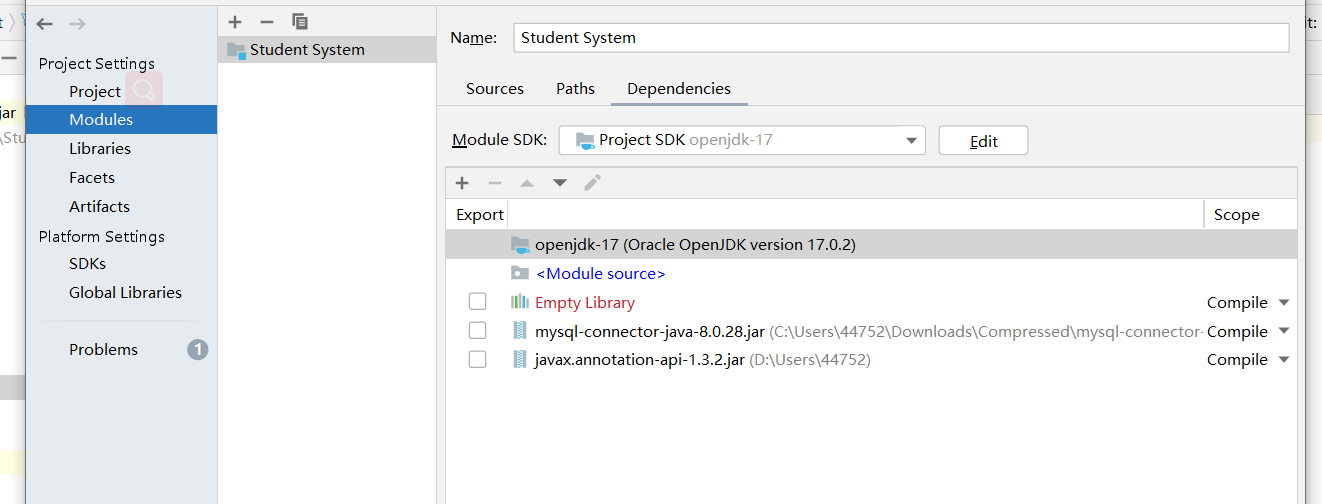Click the openjdk-17 SDK folder icon

click(x=520, y=245)
